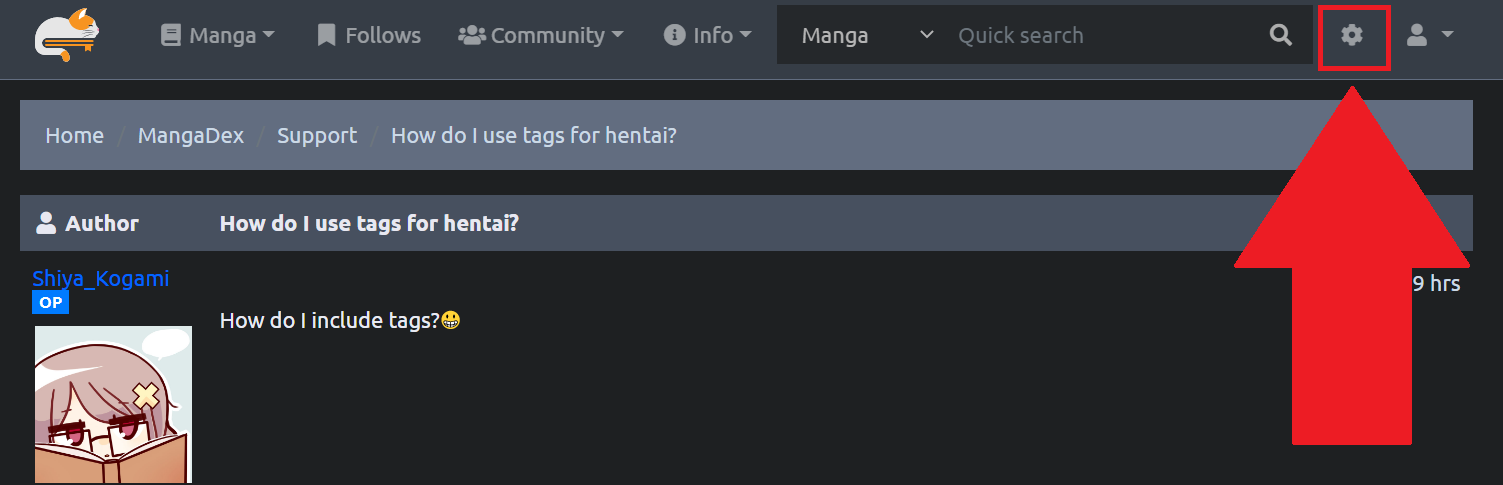Click the Follows bookmark icon
Viewport: 1503px width, 485px height.
click(326, 36)
